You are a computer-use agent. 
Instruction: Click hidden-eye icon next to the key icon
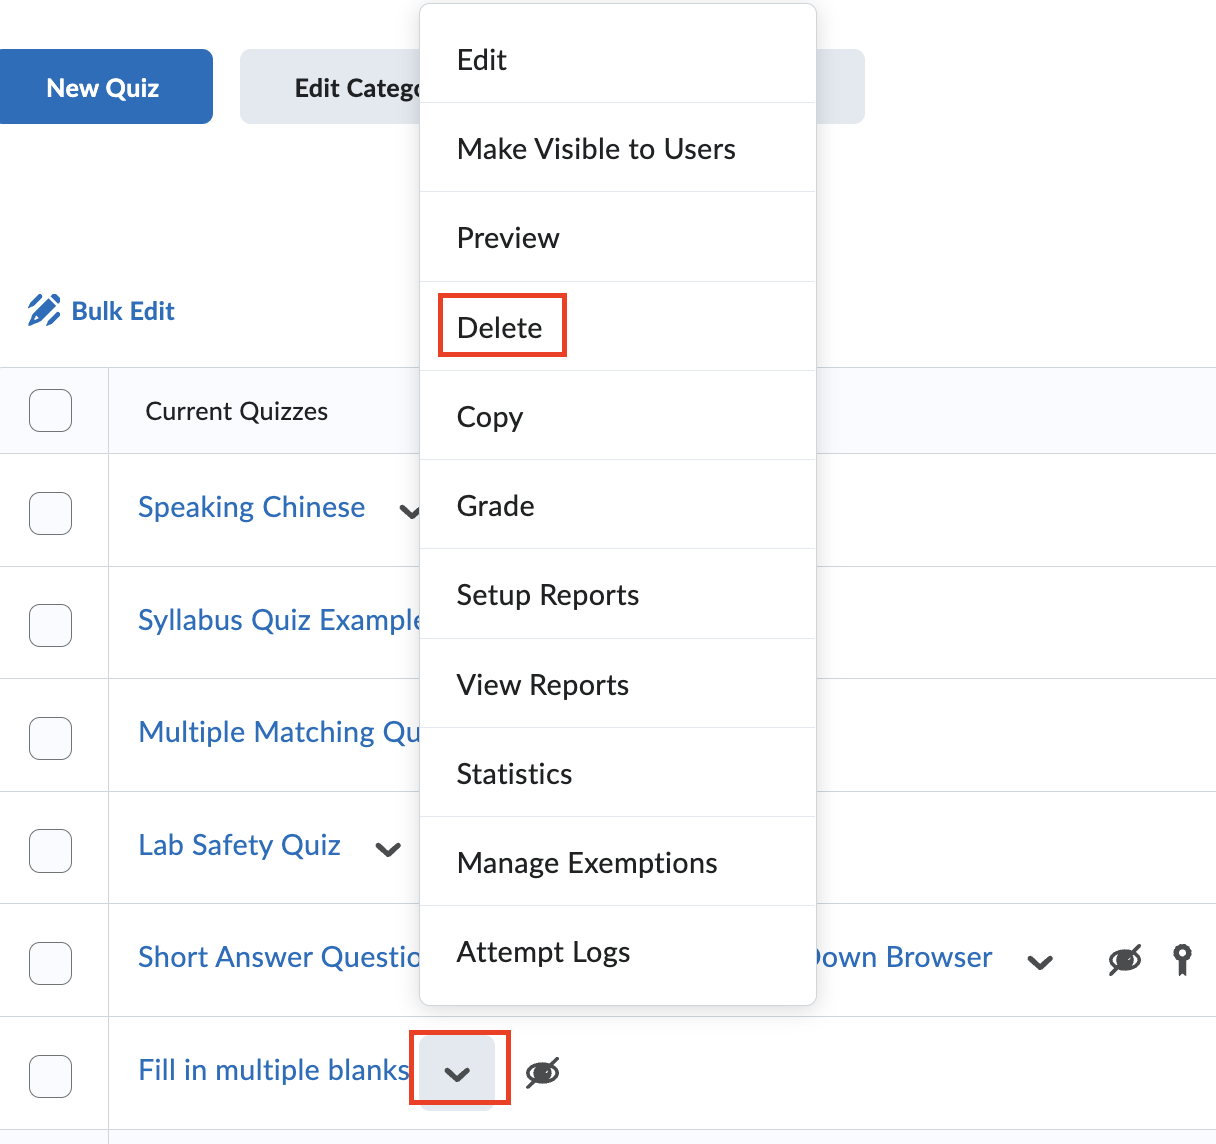pyautogui.click(x=1125, y=960)
